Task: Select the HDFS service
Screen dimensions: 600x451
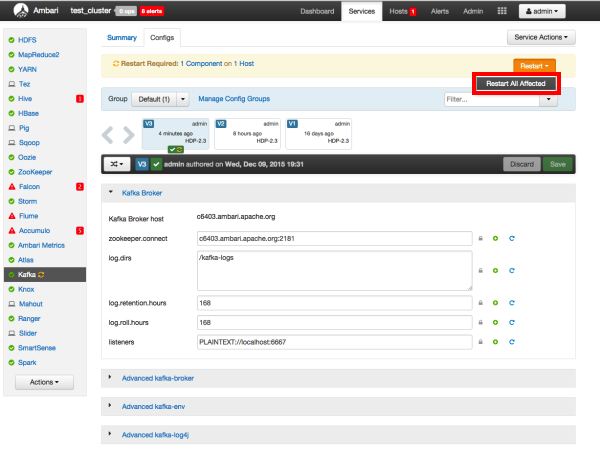Action: [x=27, y=40]
